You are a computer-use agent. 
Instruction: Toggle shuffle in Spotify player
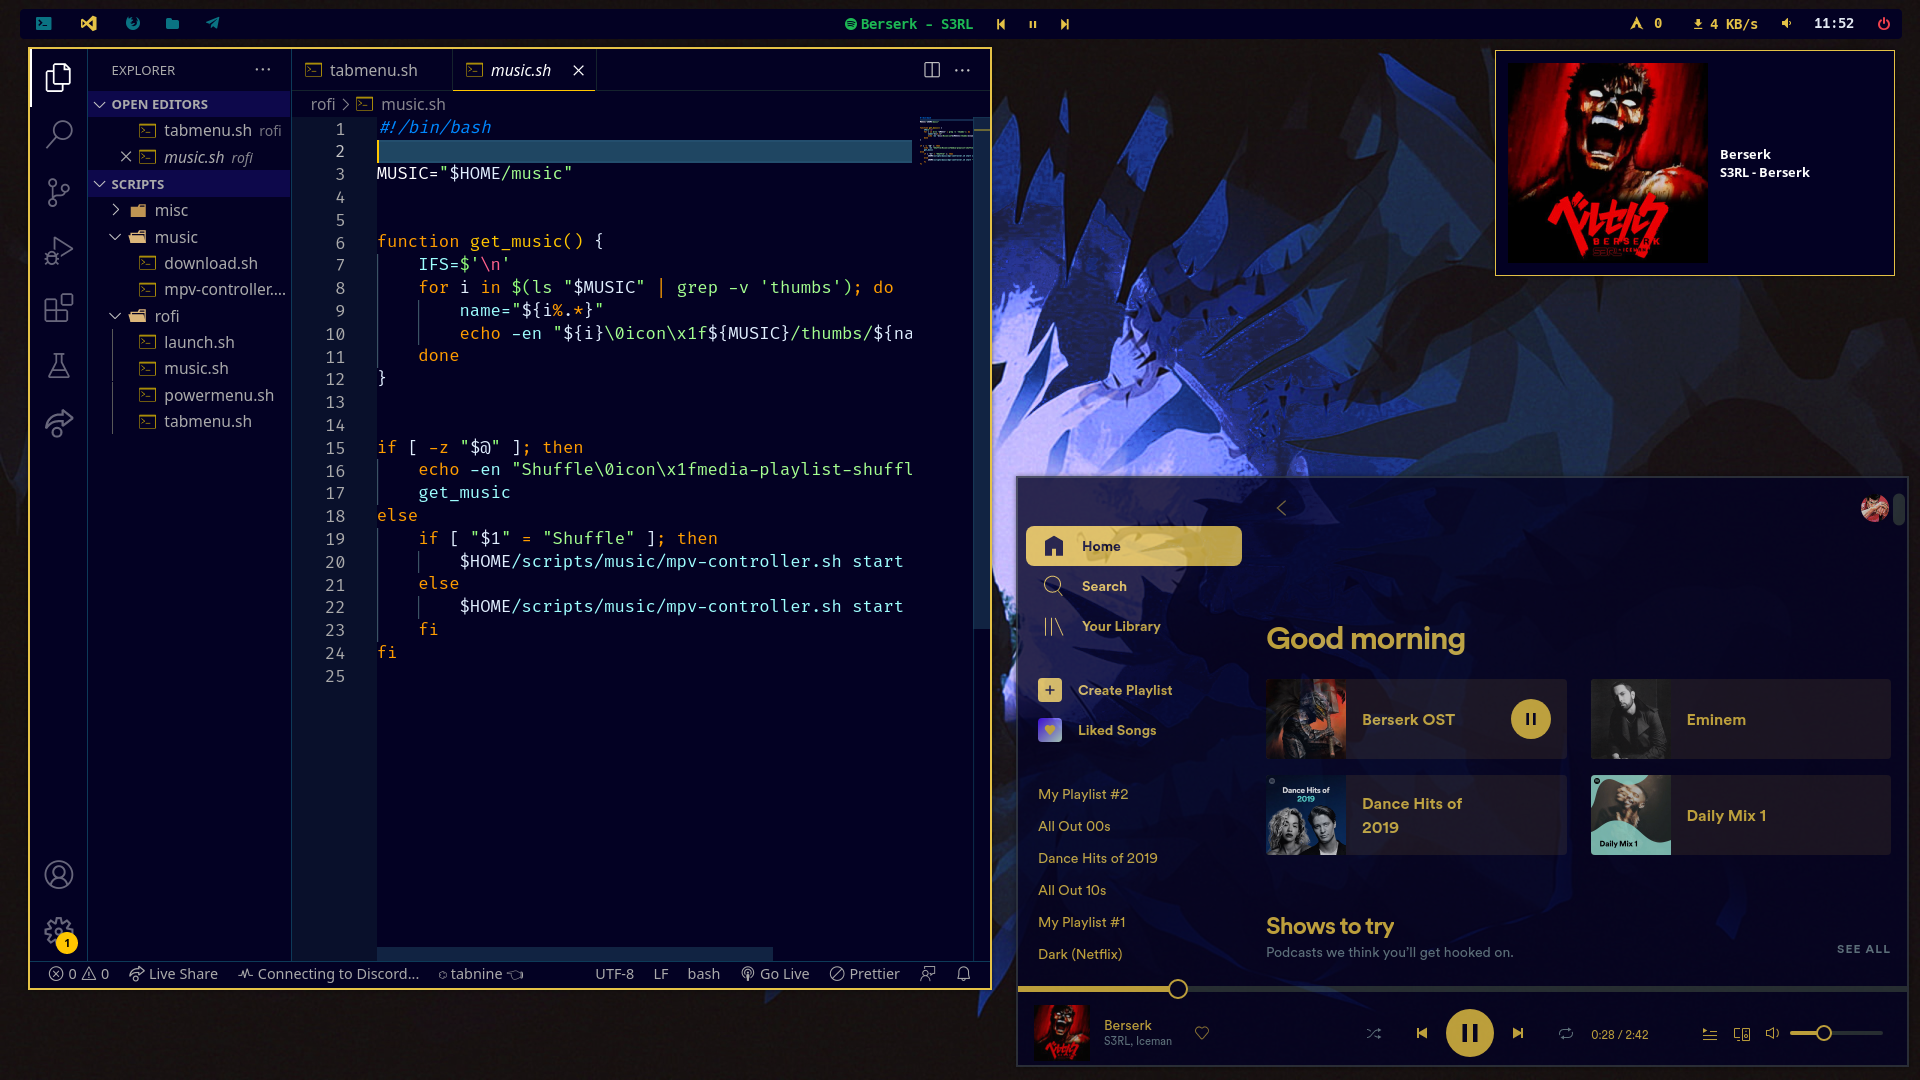(x=1373, y=1034)
